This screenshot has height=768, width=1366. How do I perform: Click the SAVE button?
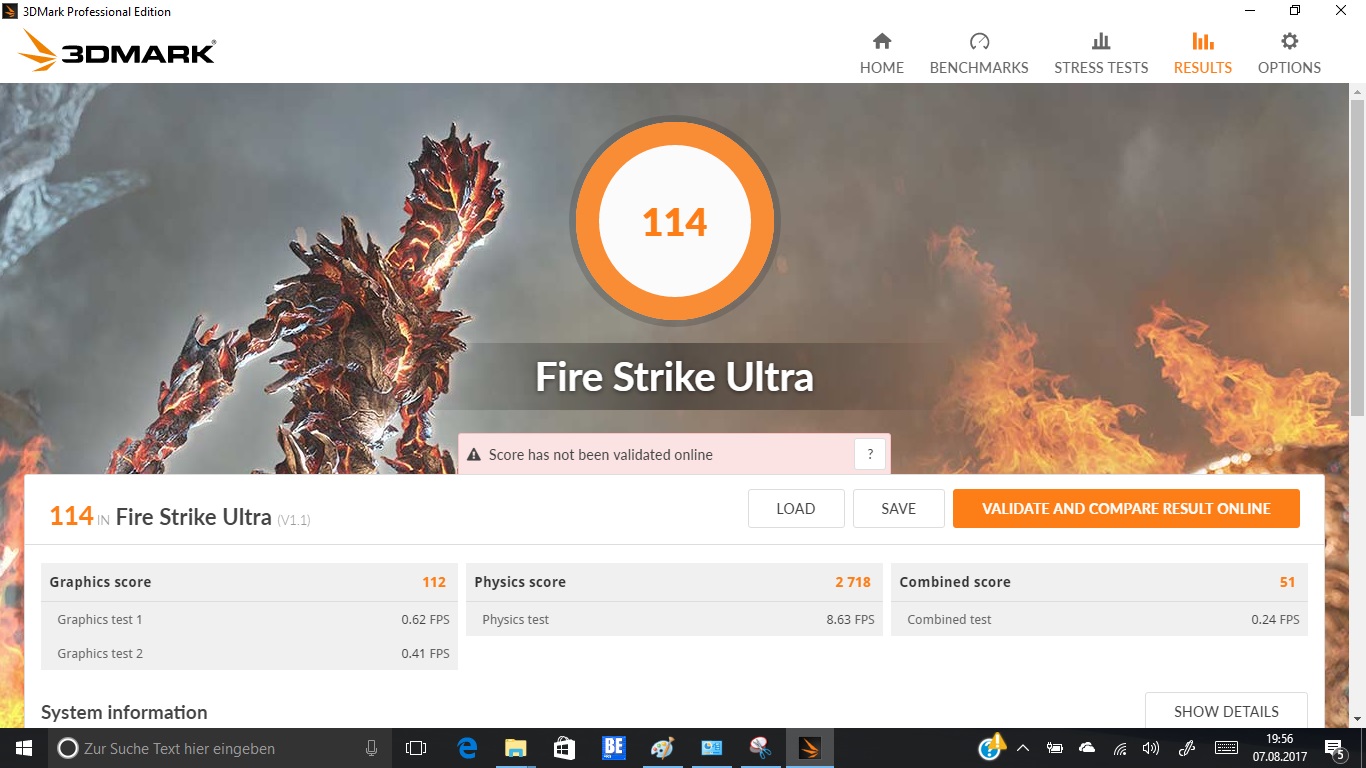(x=898, y=508)
